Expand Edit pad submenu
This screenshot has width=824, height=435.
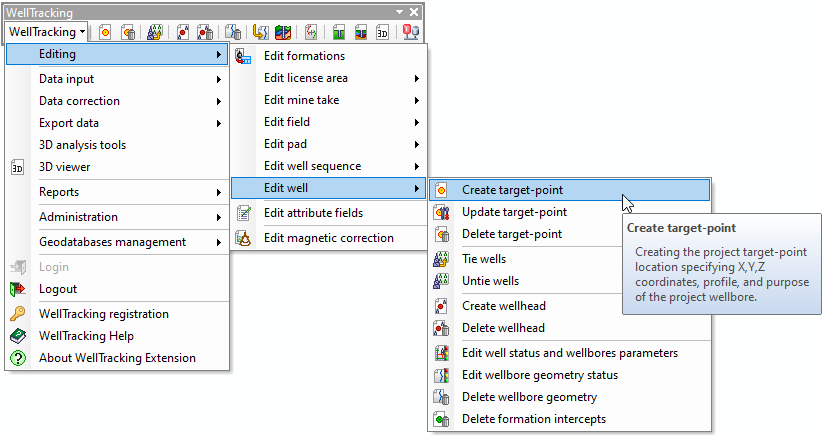(328, 144)
